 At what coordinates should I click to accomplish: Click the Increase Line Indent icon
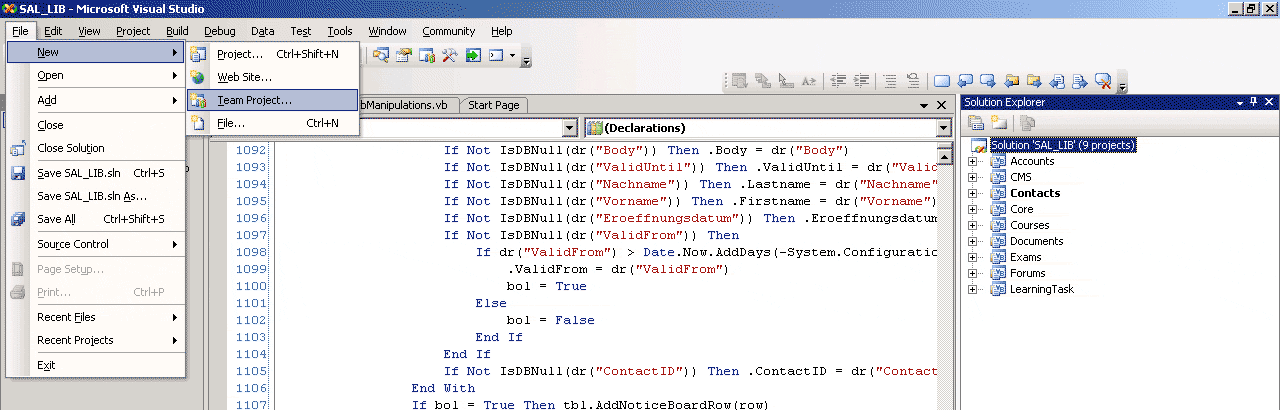pos(861,81)
